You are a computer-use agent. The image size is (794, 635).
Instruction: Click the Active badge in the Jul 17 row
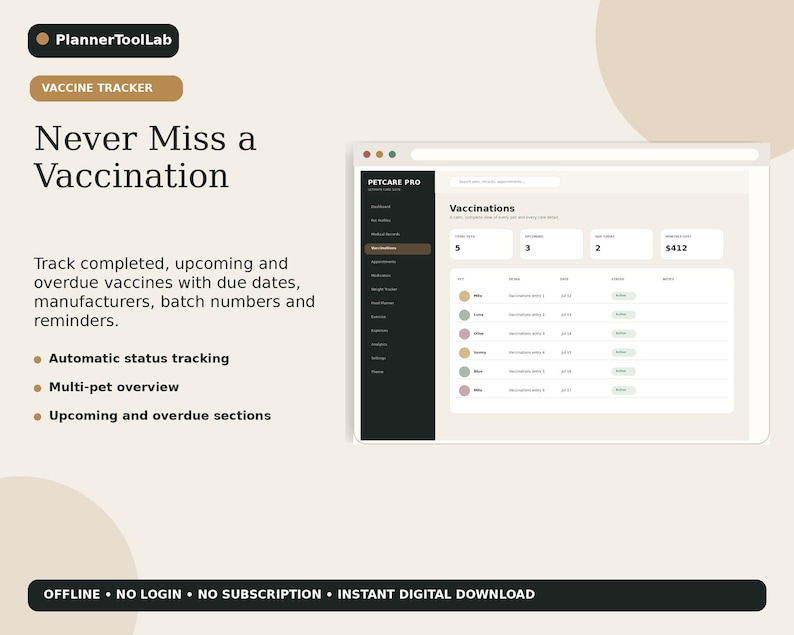623,390
